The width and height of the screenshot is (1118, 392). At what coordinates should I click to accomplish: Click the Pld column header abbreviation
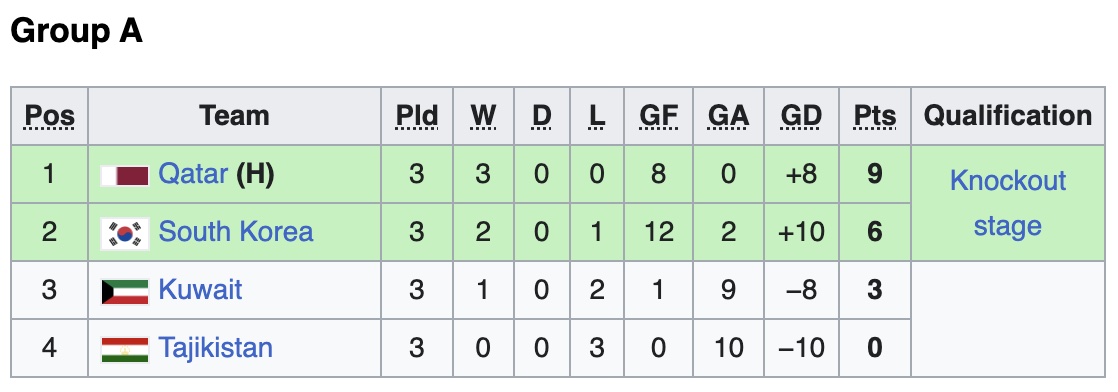[x=417, y=115]
